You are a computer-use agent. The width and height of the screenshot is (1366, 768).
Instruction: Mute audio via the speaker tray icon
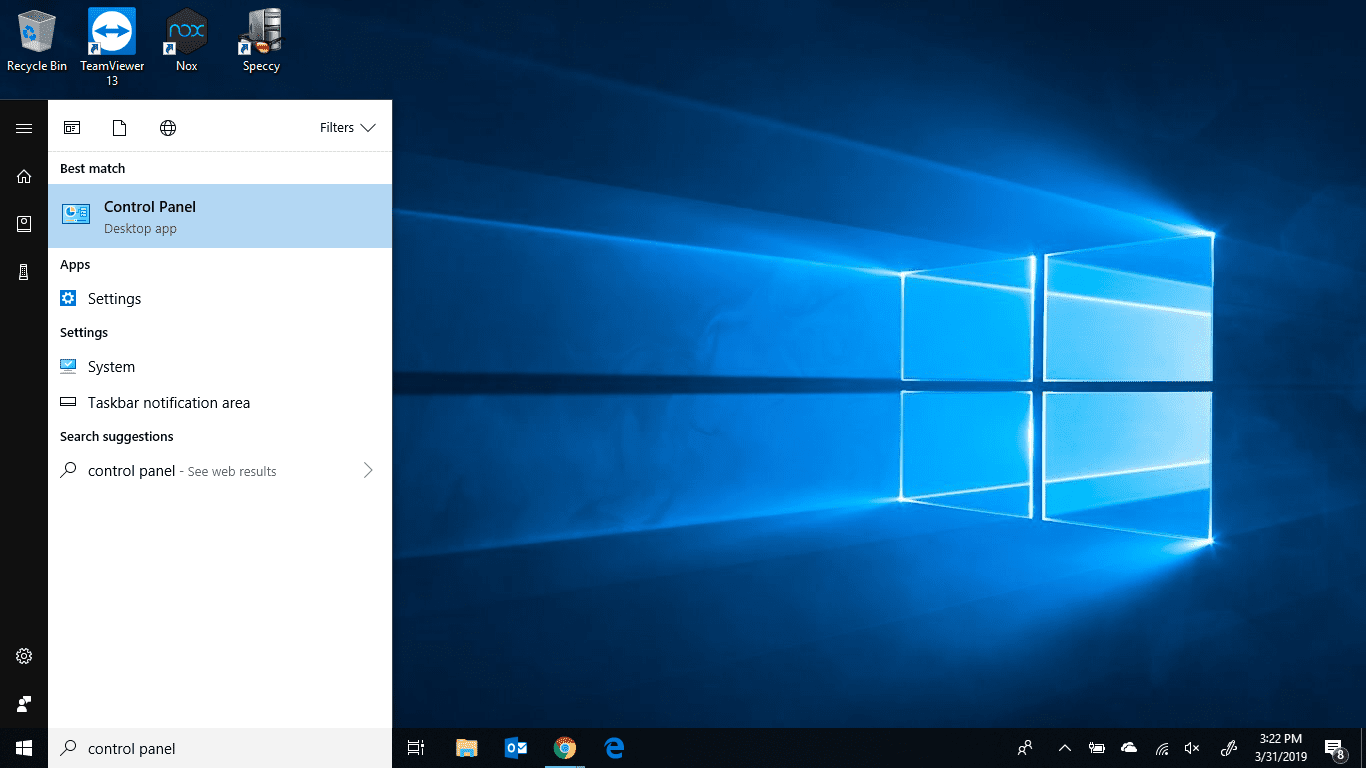pos(1192,747)
